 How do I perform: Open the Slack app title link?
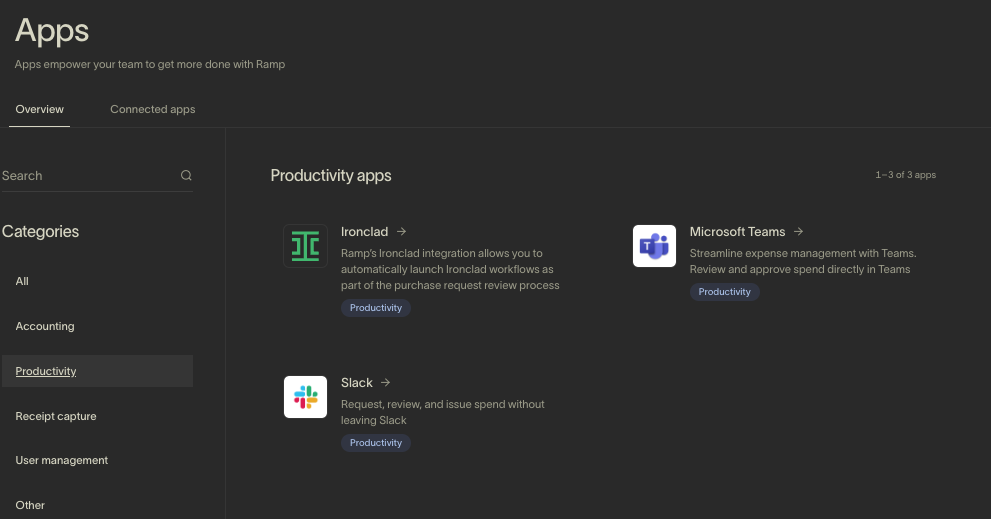356,382
